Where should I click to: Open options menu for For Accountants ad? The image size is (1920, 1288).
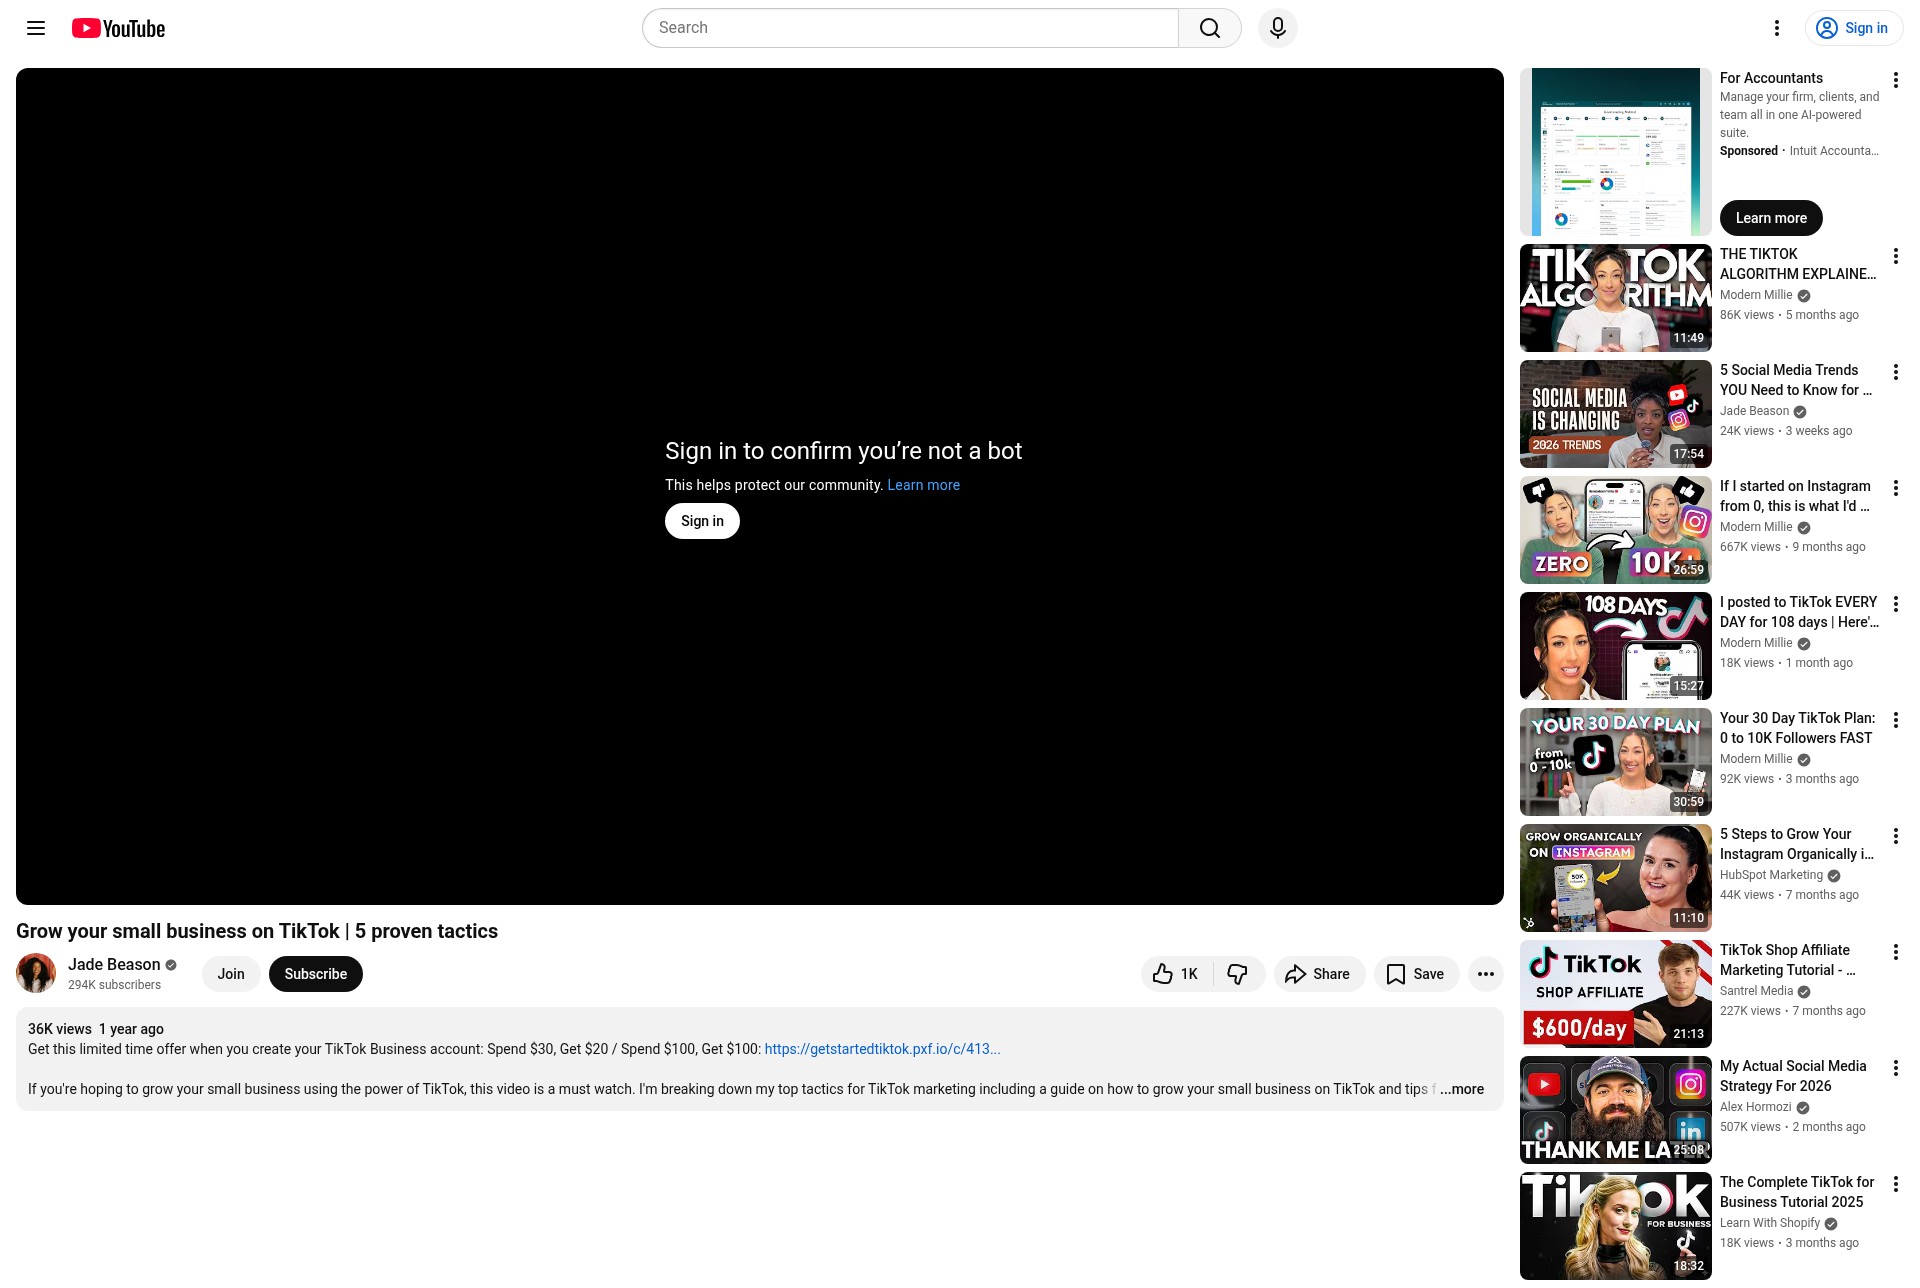tap(1895, 80)
